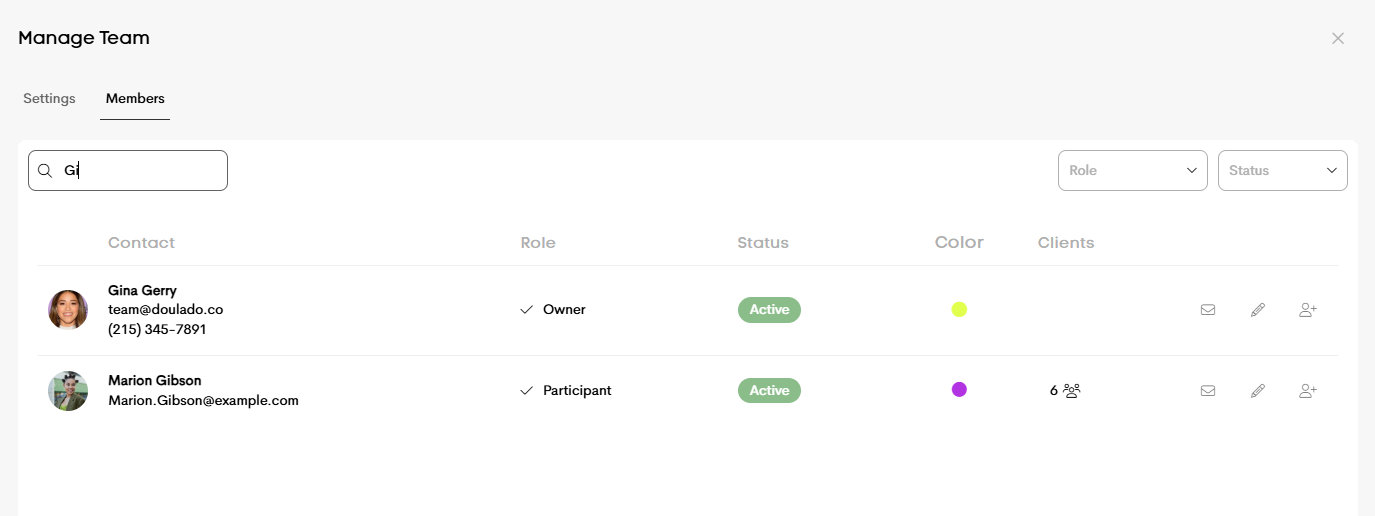Click the member search input field
Viewport: 1375px width, 516px height.
[x=128, y=170]
